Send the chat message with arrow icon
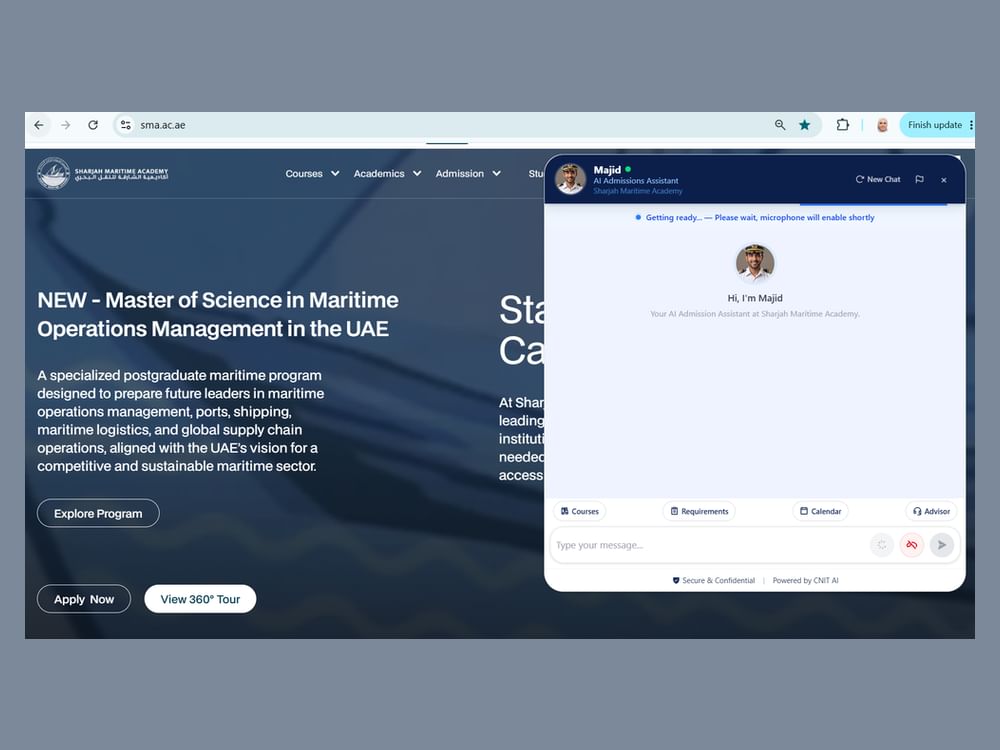Viewport: 1000px width, 750px height. click(942, 545)
